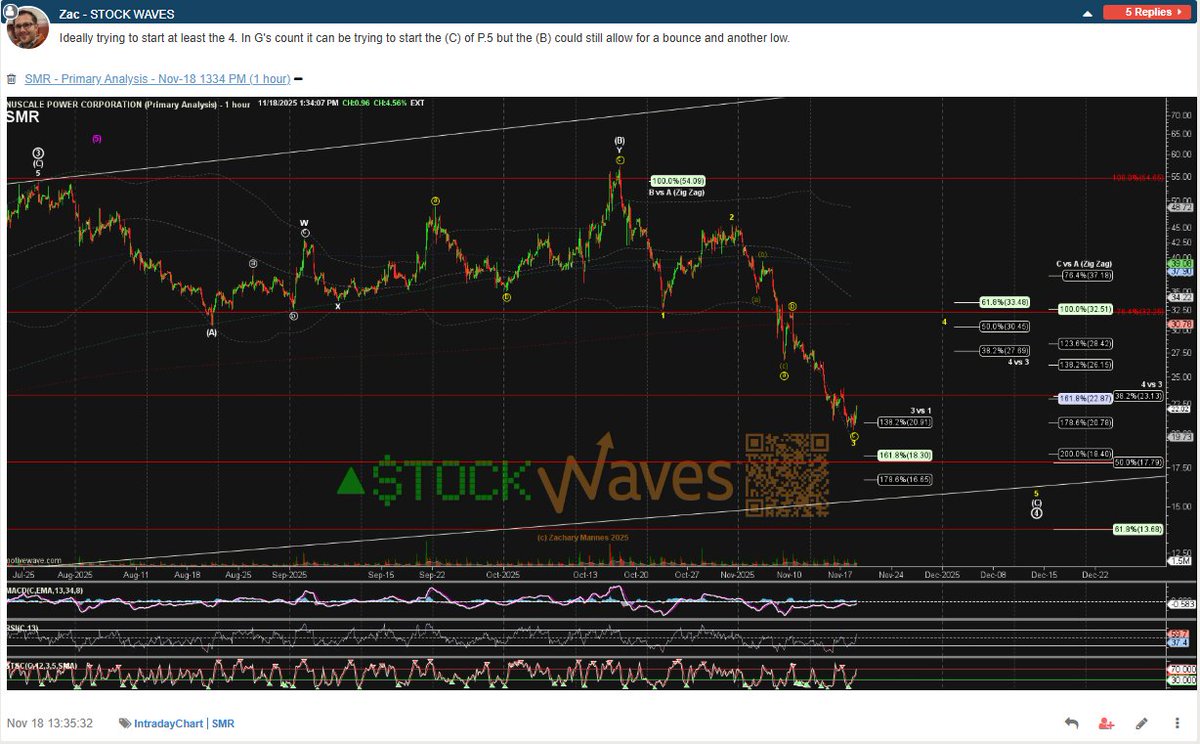Select the post text starting with 'Ideally trying'

(x=425, y=38)
